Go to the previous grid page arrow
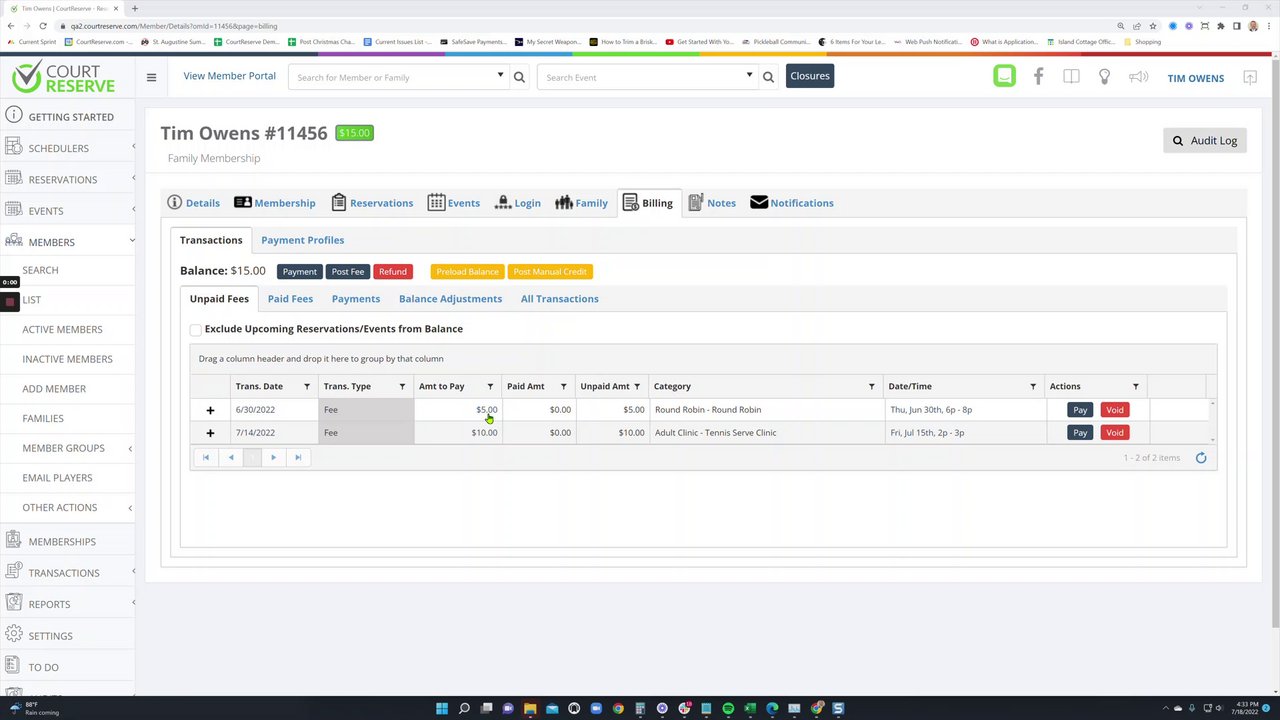Image resolution: width=1280 pixels, height=720 pixels. pos(231,457)
